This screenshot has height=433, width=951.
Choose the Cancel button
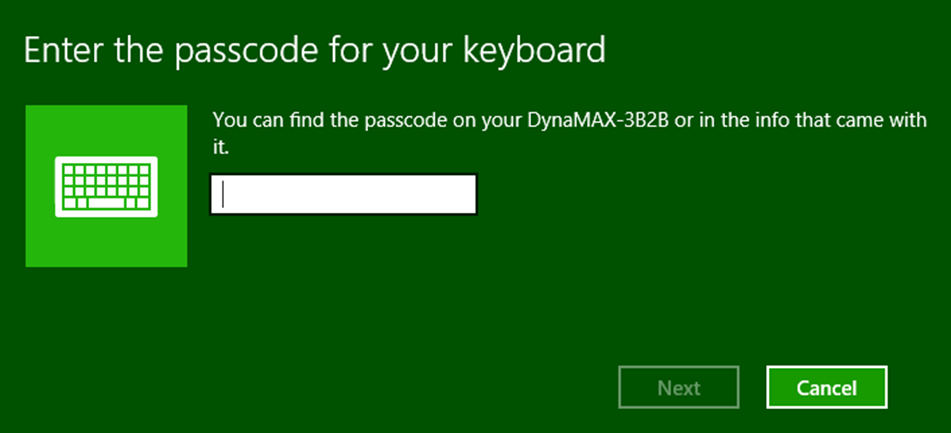coord(827,388)
